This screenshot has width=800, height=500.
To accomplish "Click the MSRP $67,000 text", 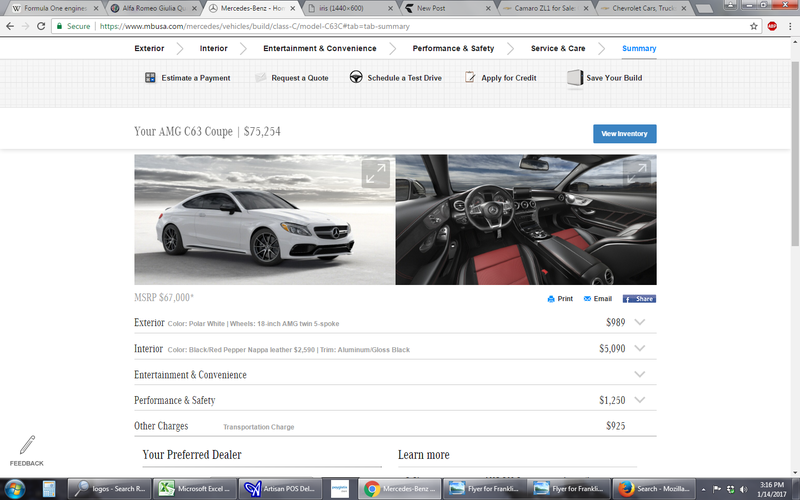I will (164, 297).
